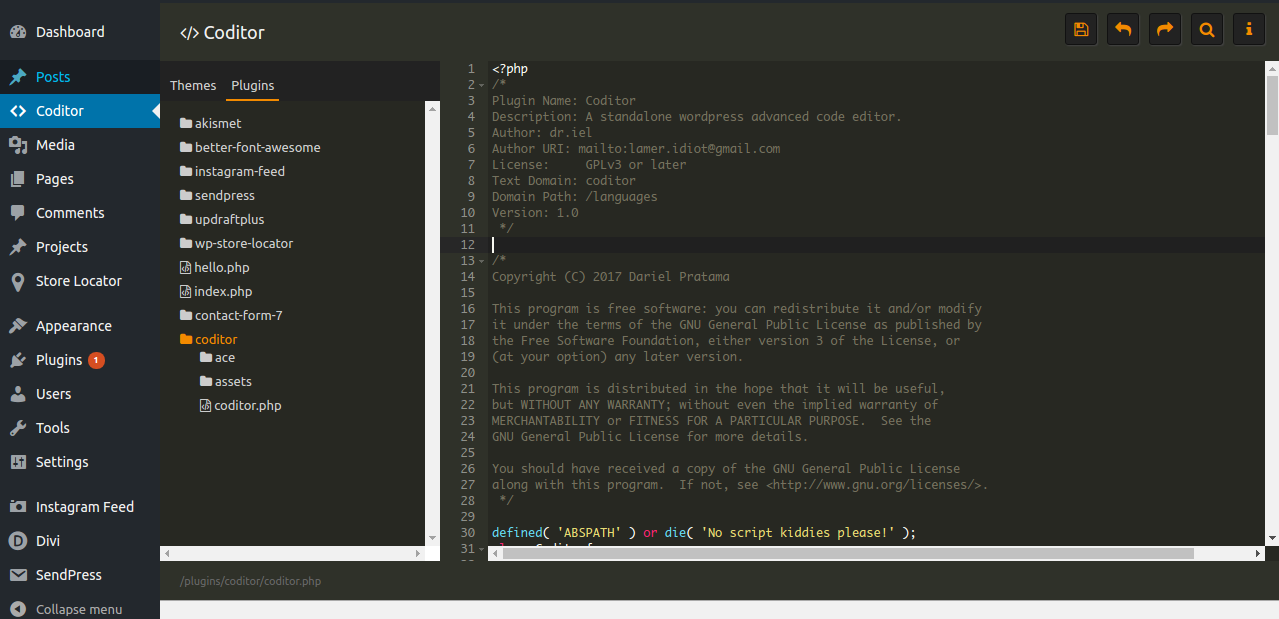The width and height of the screenshot is (1279, 619).
Task: Click the Coditor code brackets sidebar icon
Action: pyautogui.click(x=18, y=111)
